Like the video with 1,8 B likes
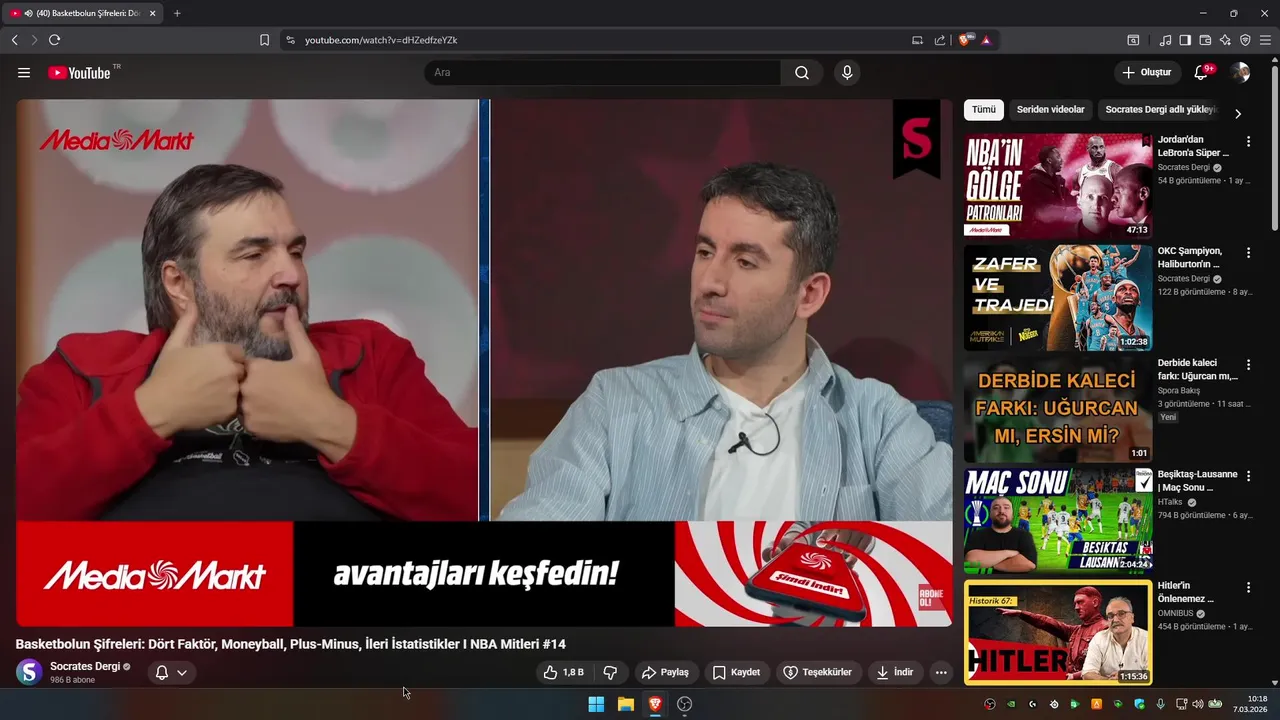This screenshot has width=1280, height=720. tap(563, 672)
